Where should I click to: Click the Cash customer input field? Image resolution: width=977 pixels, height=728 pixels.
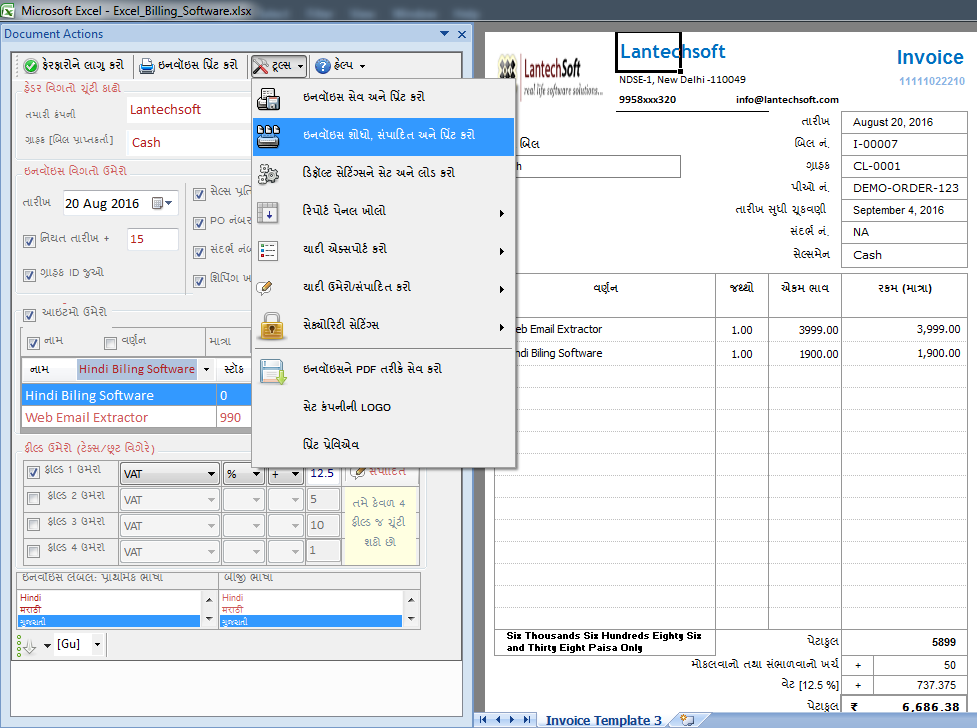(x=189, y=143)
